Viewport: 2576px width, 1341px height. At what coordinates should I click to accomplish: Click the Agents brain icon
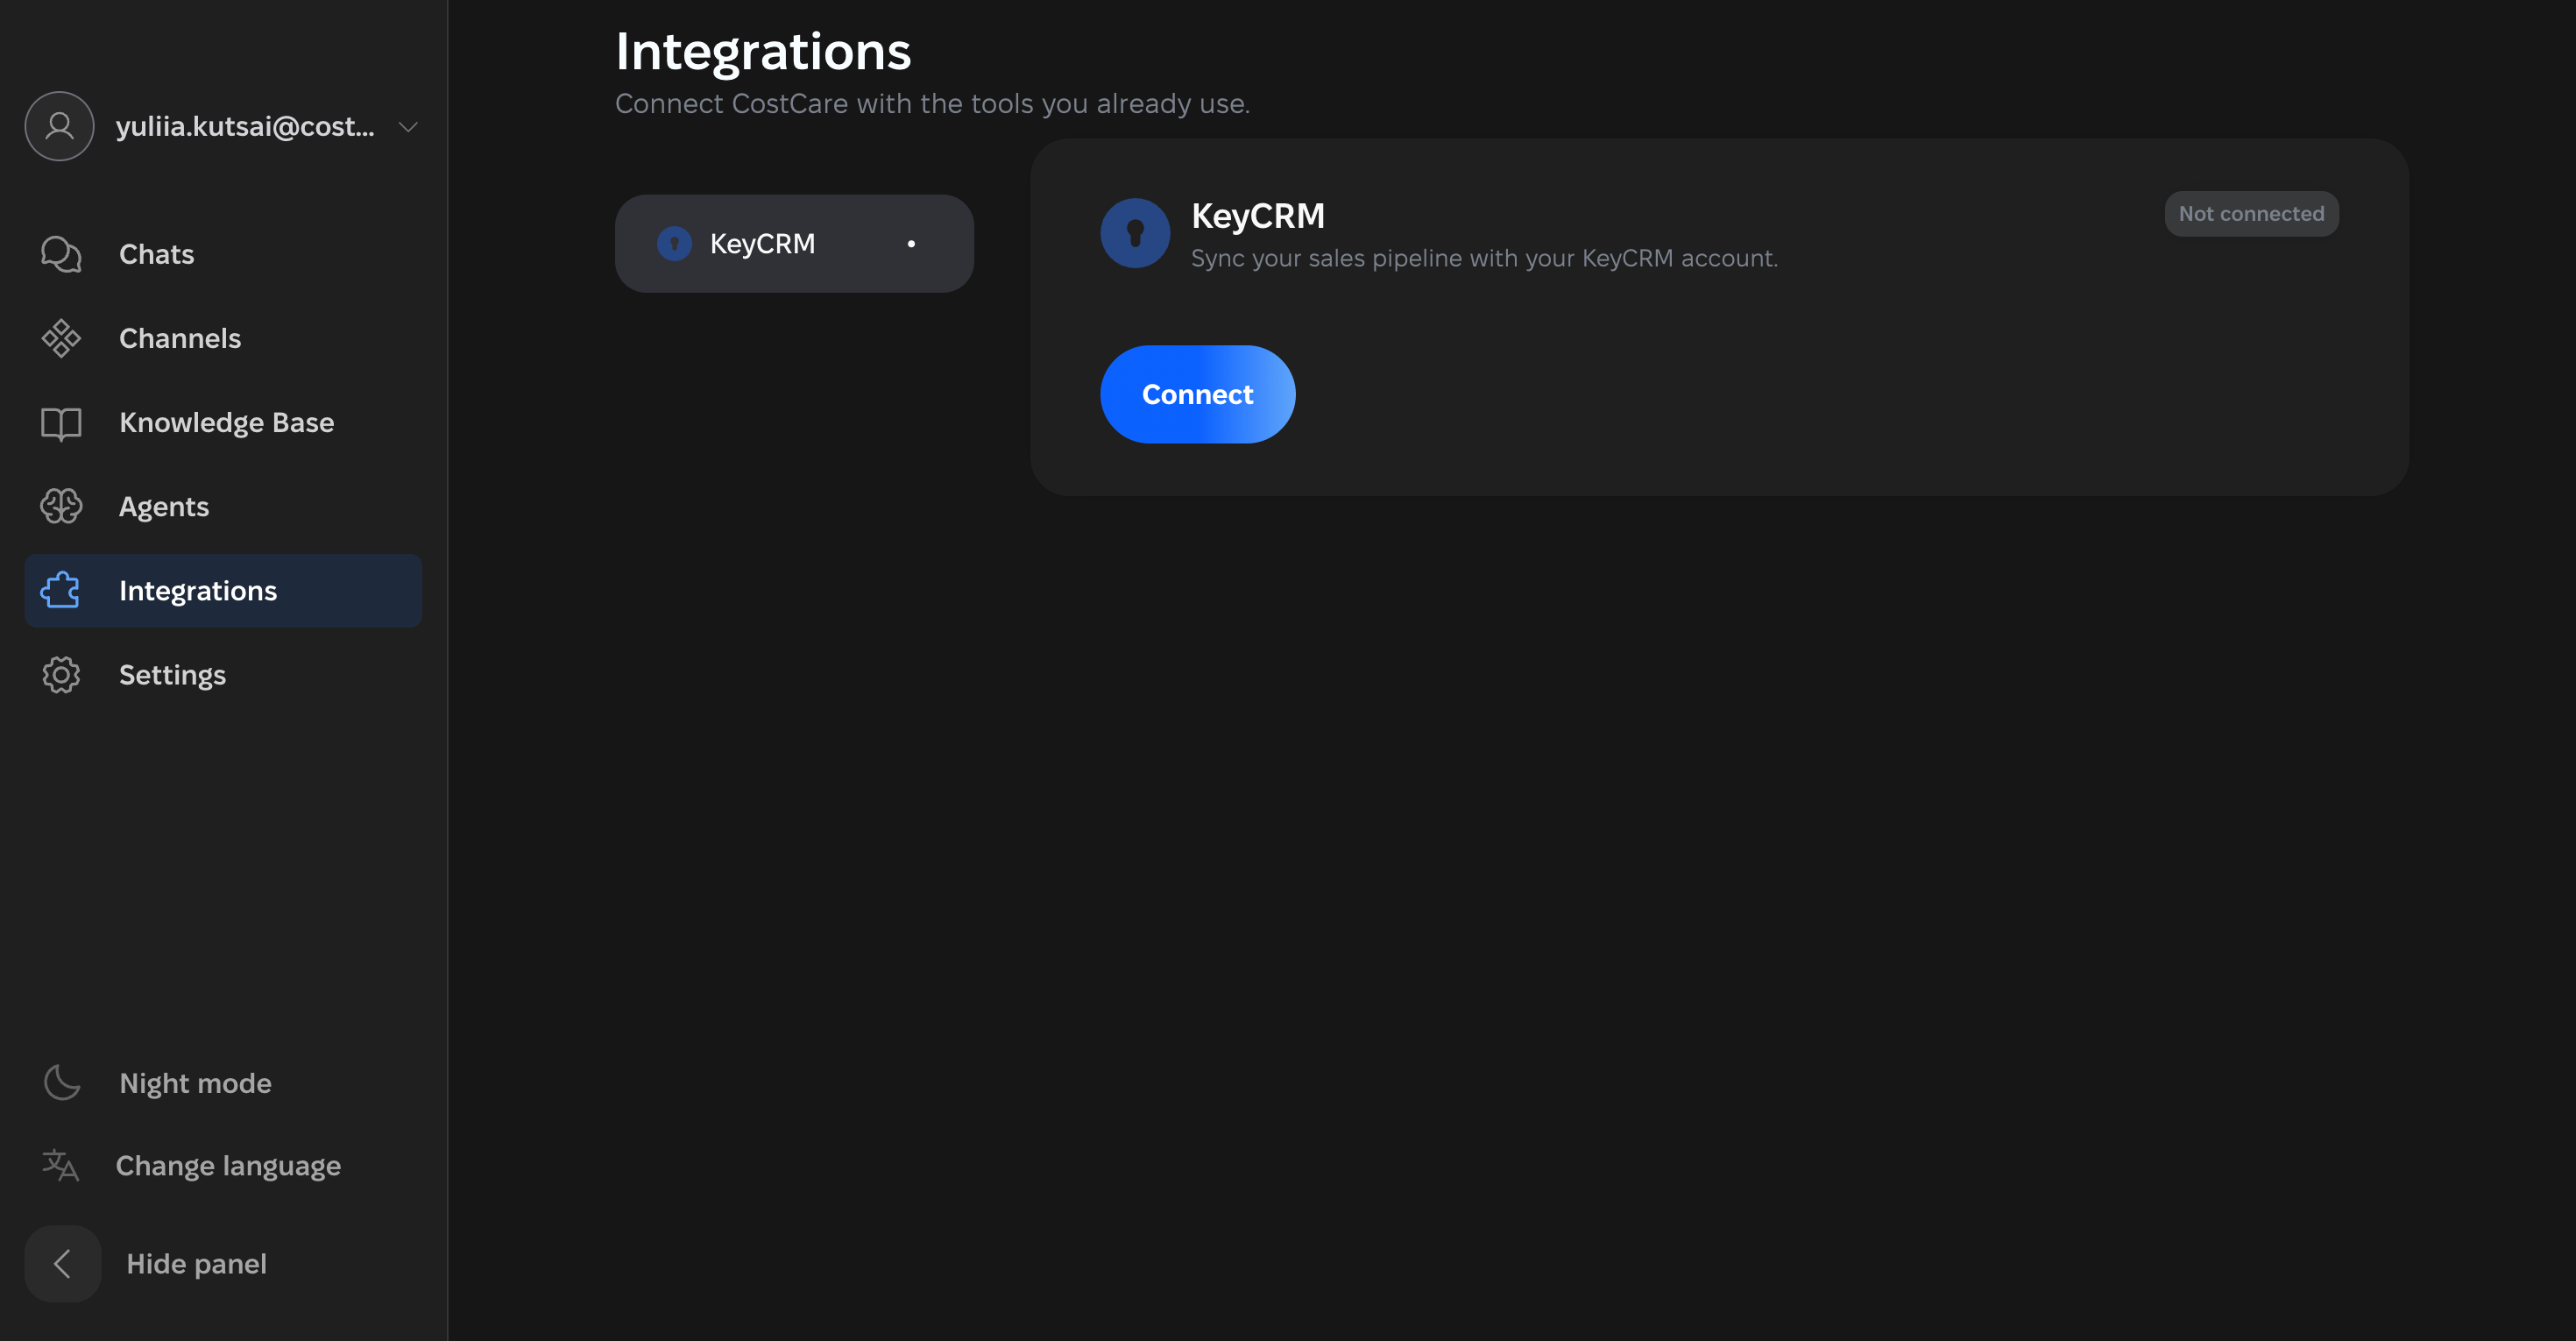[61, 506]
